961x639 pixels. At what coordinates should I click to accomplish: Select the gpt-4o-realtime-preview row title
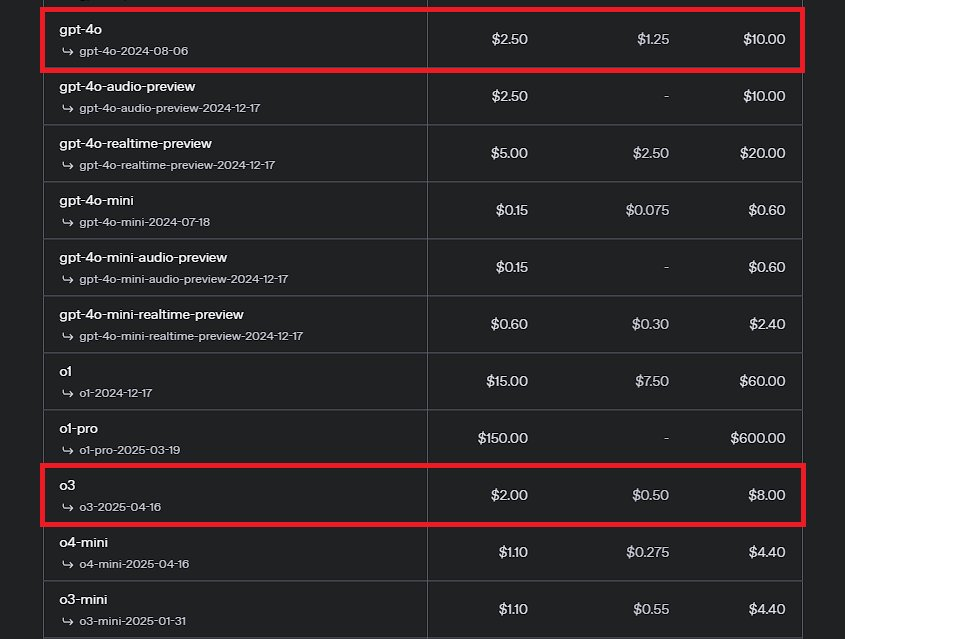click(135, 143)
